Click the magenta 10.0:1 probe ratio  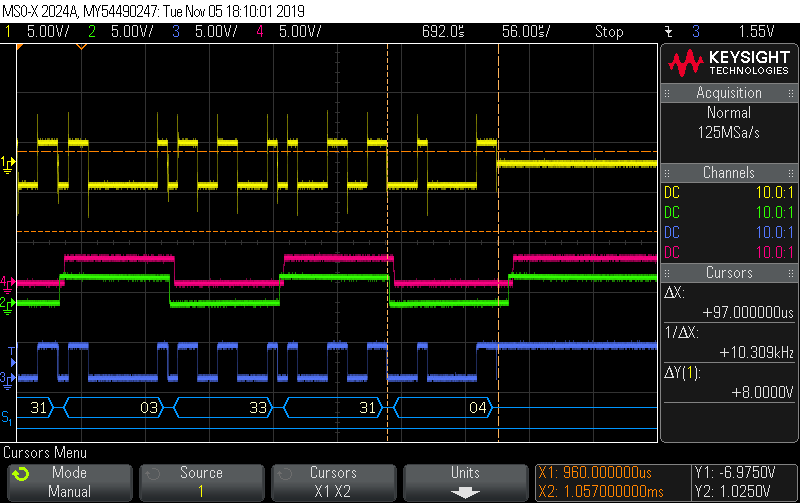coord(774,252)
